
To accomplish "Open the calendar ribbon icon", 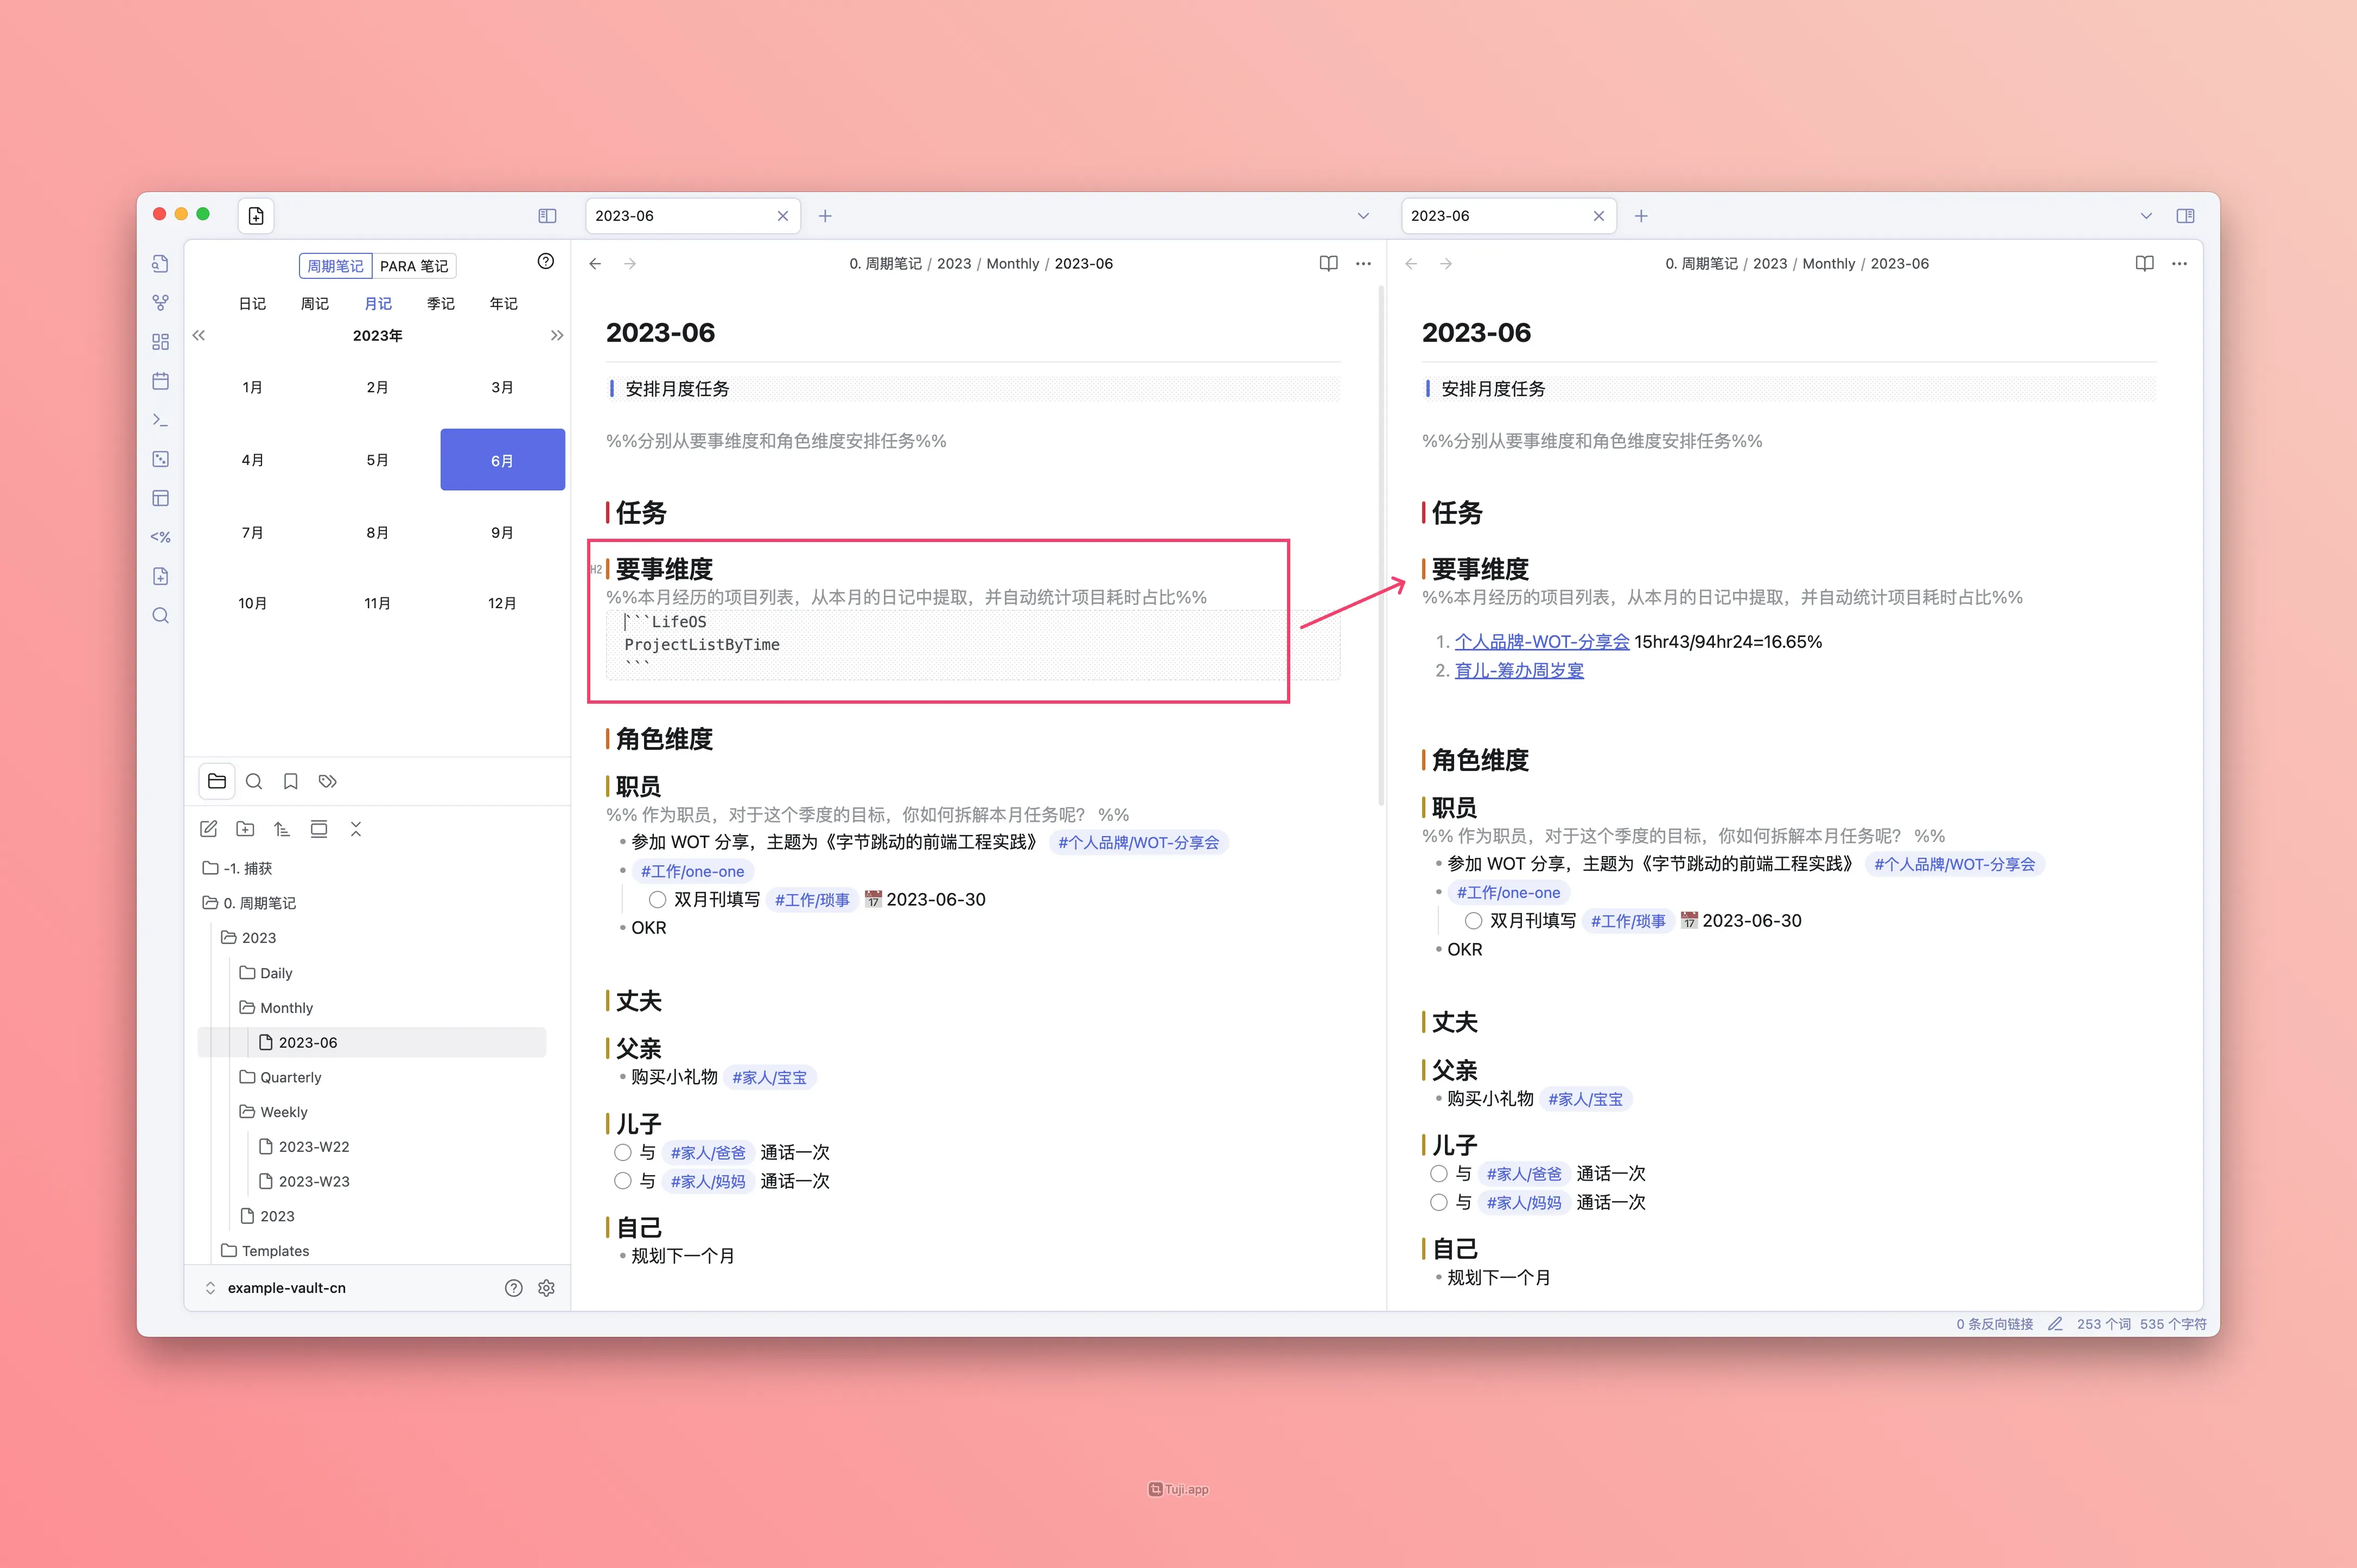I will point(160,381).
